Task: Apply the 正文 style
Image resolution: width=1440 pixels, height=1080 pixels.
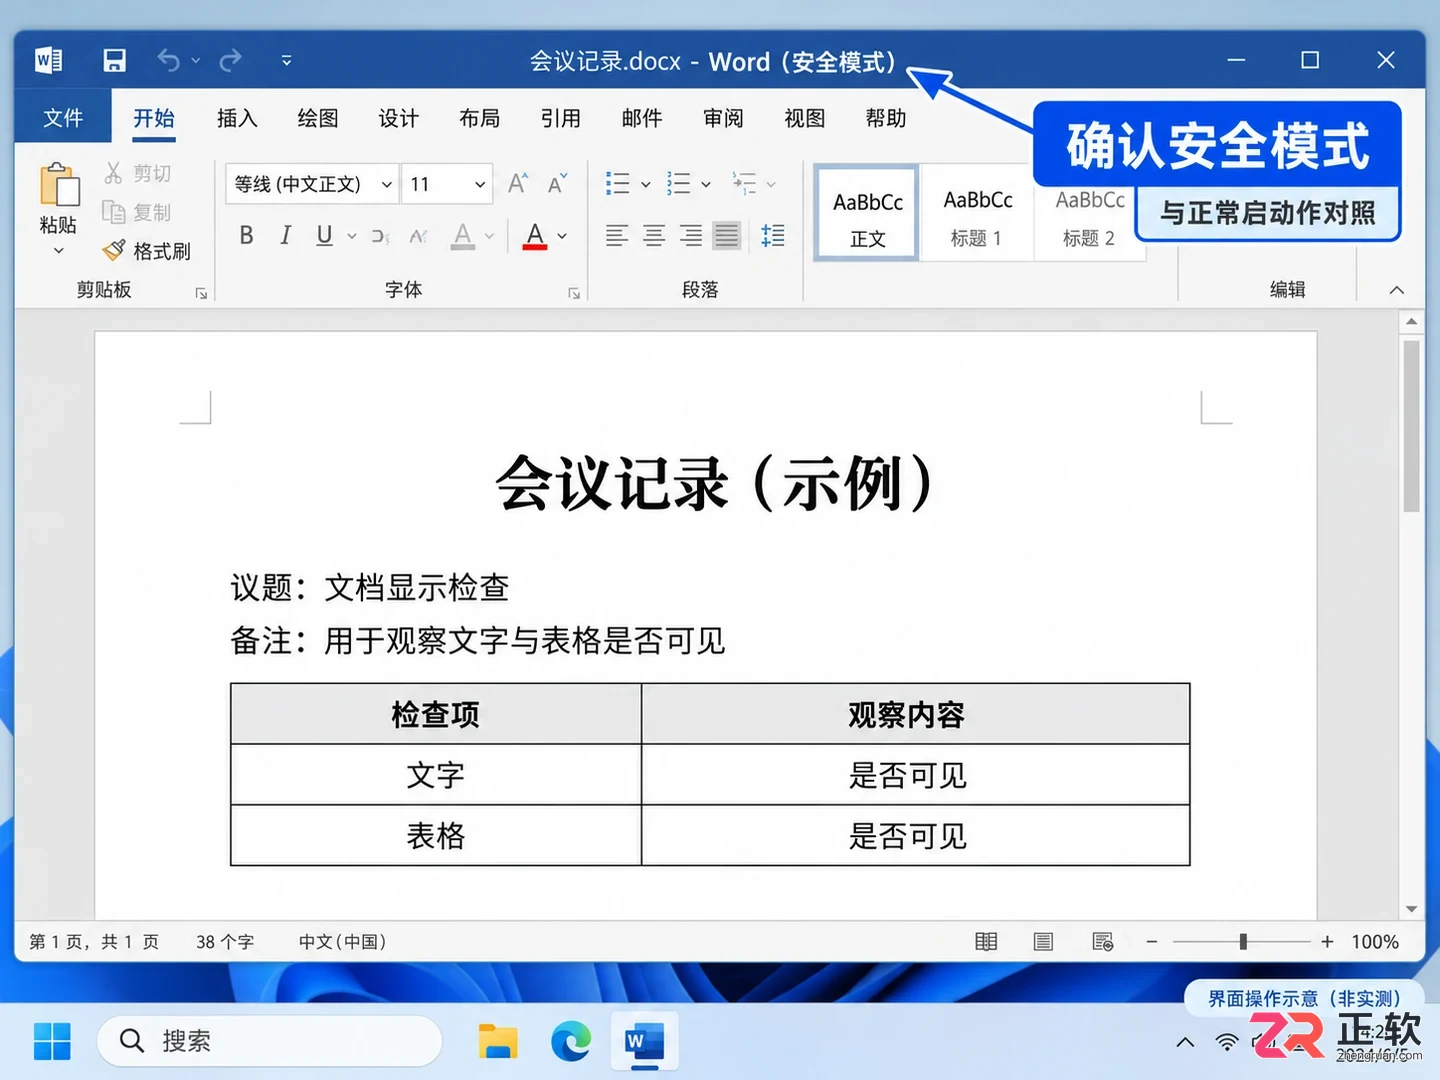Action: coord(867,214)
